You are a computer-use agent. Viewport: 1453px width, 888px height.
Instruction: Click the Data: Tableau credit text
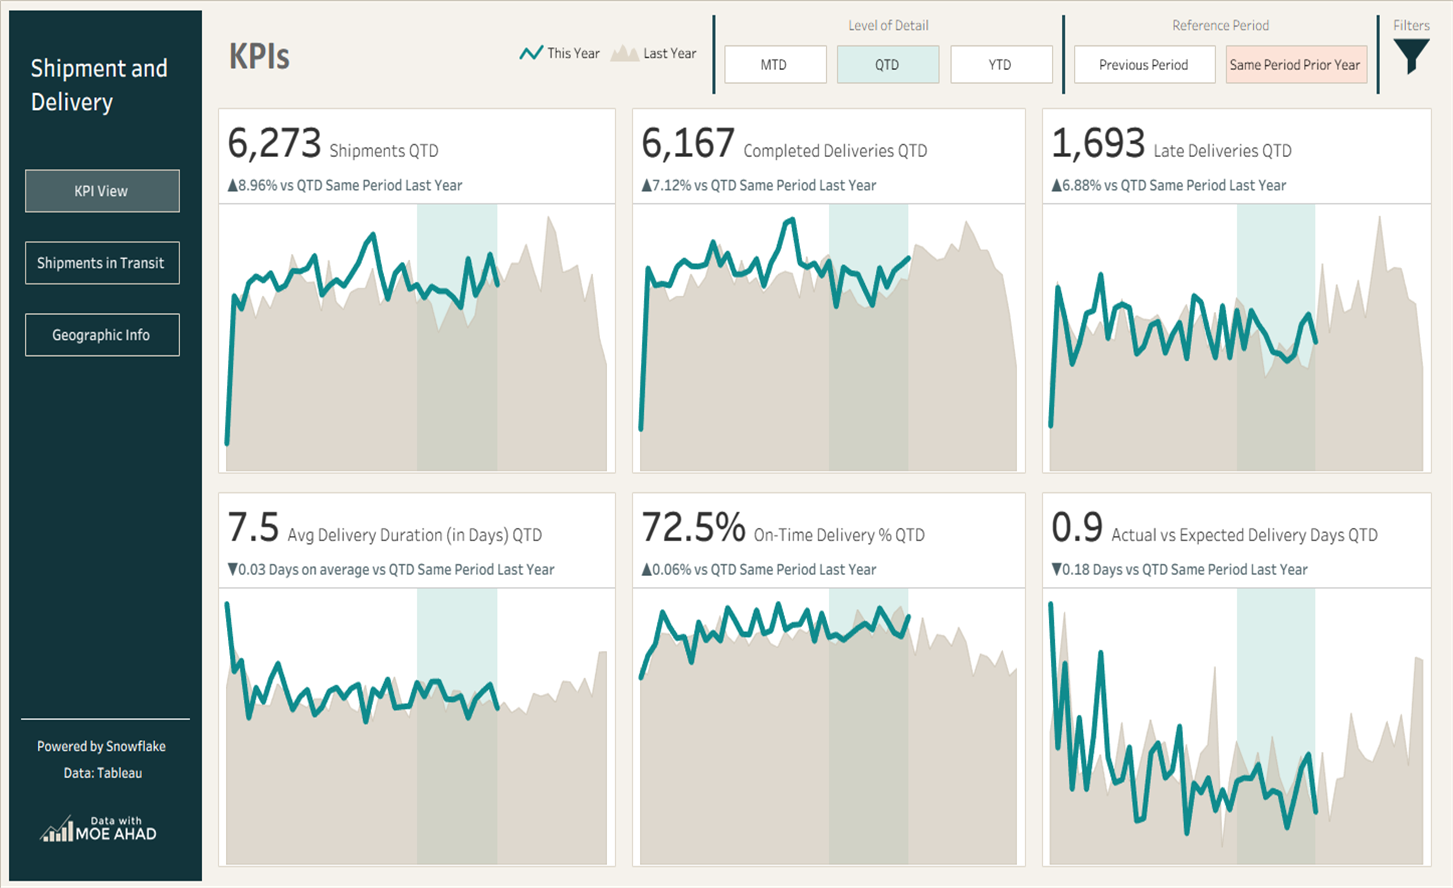pyautogui.click(x=103, y=773)
